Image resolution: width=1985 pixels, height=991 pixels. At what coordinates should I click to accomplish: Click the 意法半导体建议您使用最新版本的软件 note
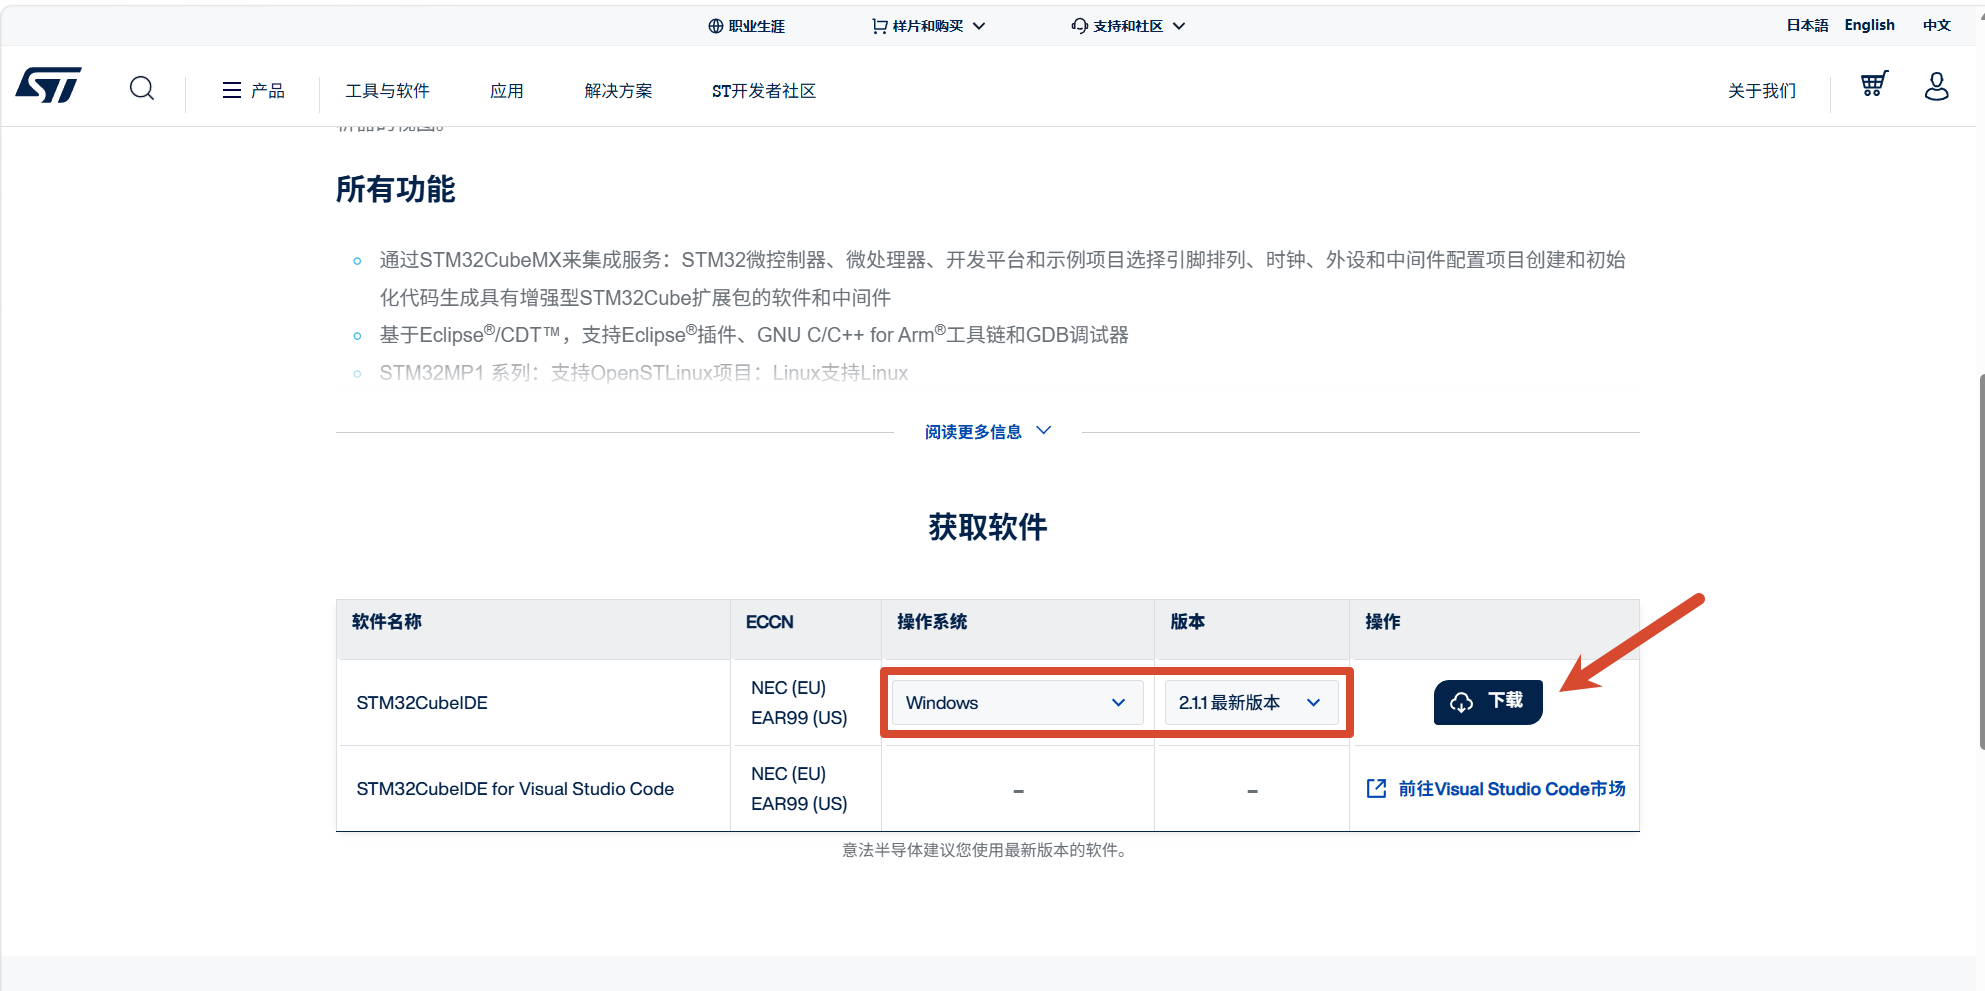pos(987,850)
